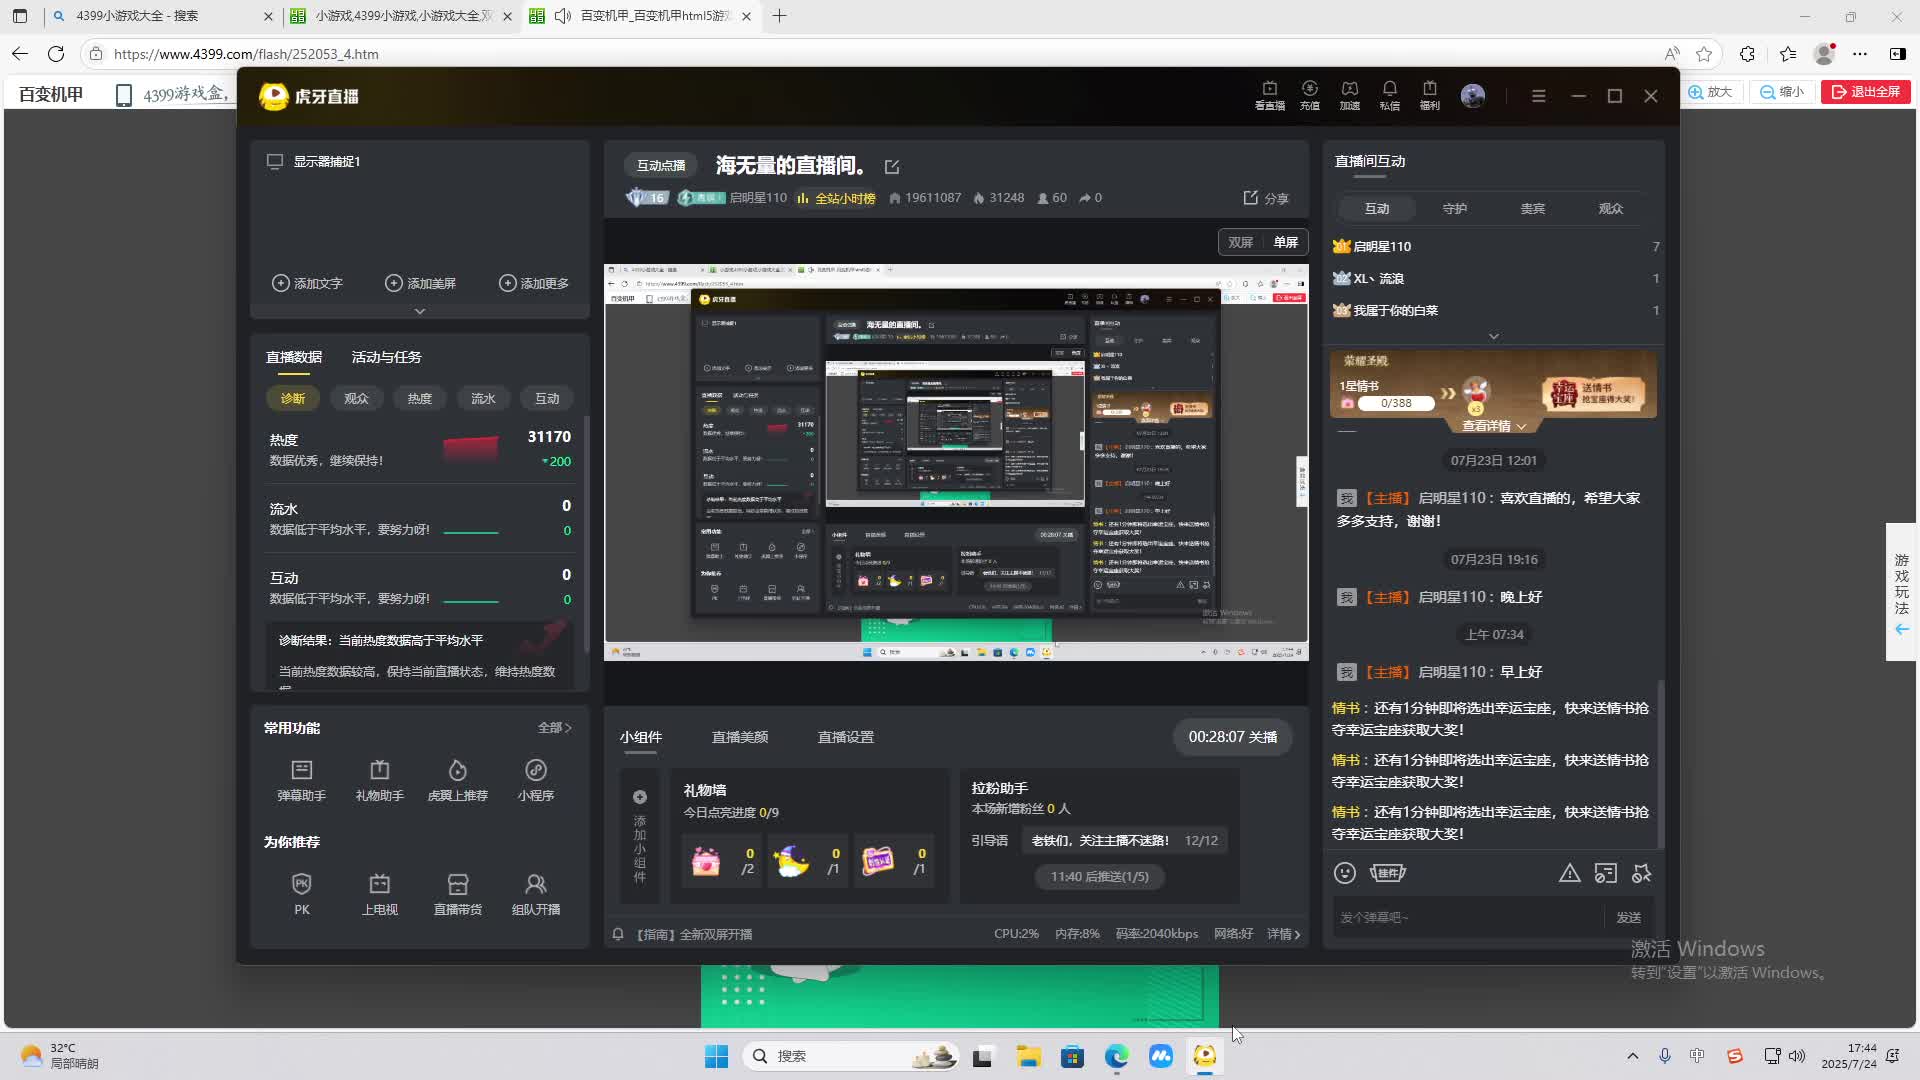Screen dimensions: 1920x1080
Task: Open the 弹幕助手 danmaku assistant icon
Action: [301, 771]
